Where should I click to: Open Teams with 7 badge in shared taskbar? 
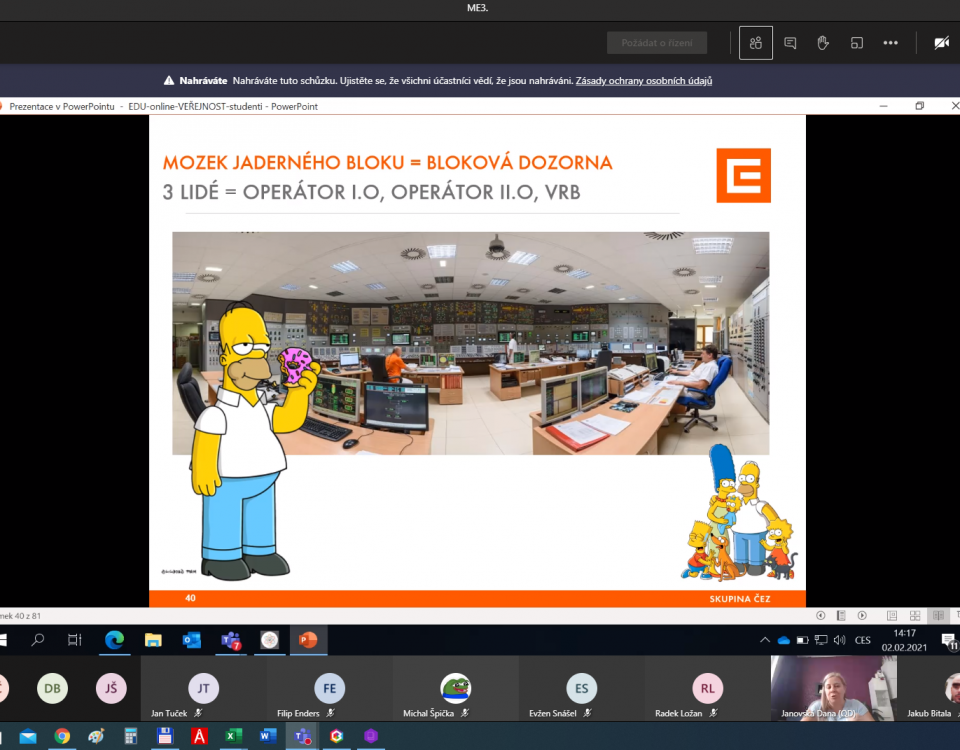point(231,640)
